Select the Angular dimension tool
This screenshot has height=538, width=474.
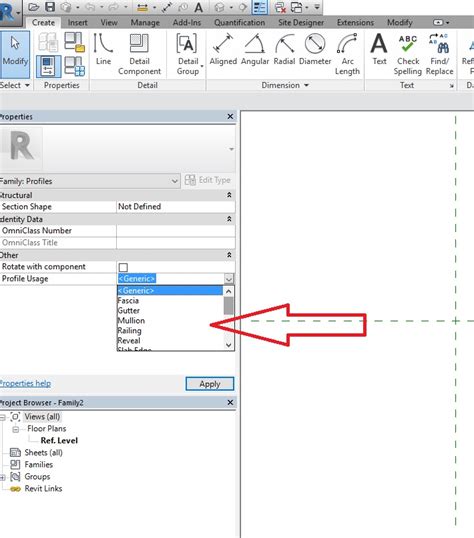pyautogui.click(x=255, y=49)
